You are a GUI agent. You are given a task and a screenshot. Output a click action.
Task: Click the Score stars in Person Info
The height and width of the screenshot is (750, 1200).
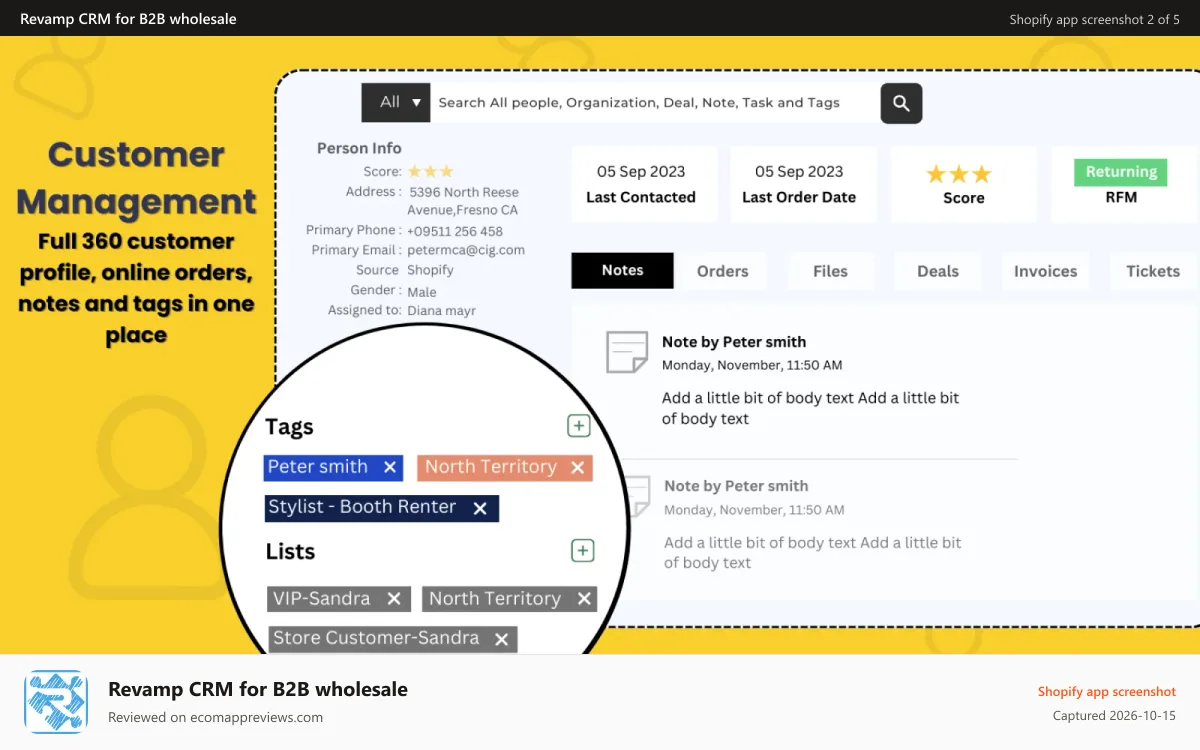coord(430,171)
